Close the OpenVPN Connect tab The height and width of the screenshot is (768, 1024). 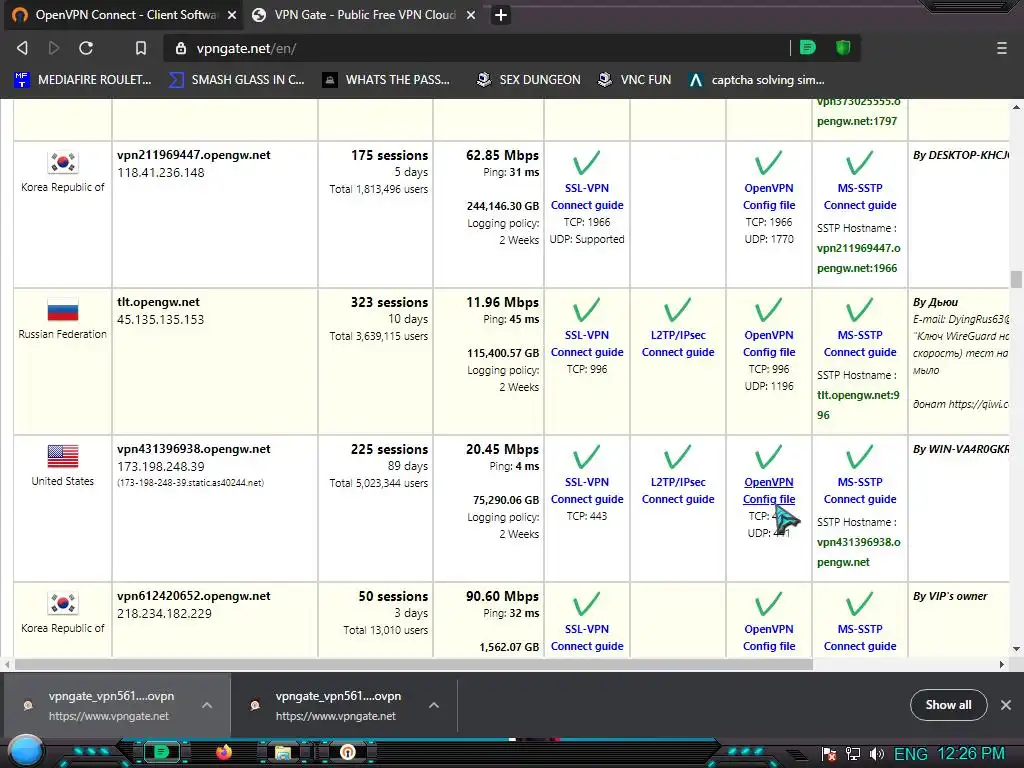232,15
